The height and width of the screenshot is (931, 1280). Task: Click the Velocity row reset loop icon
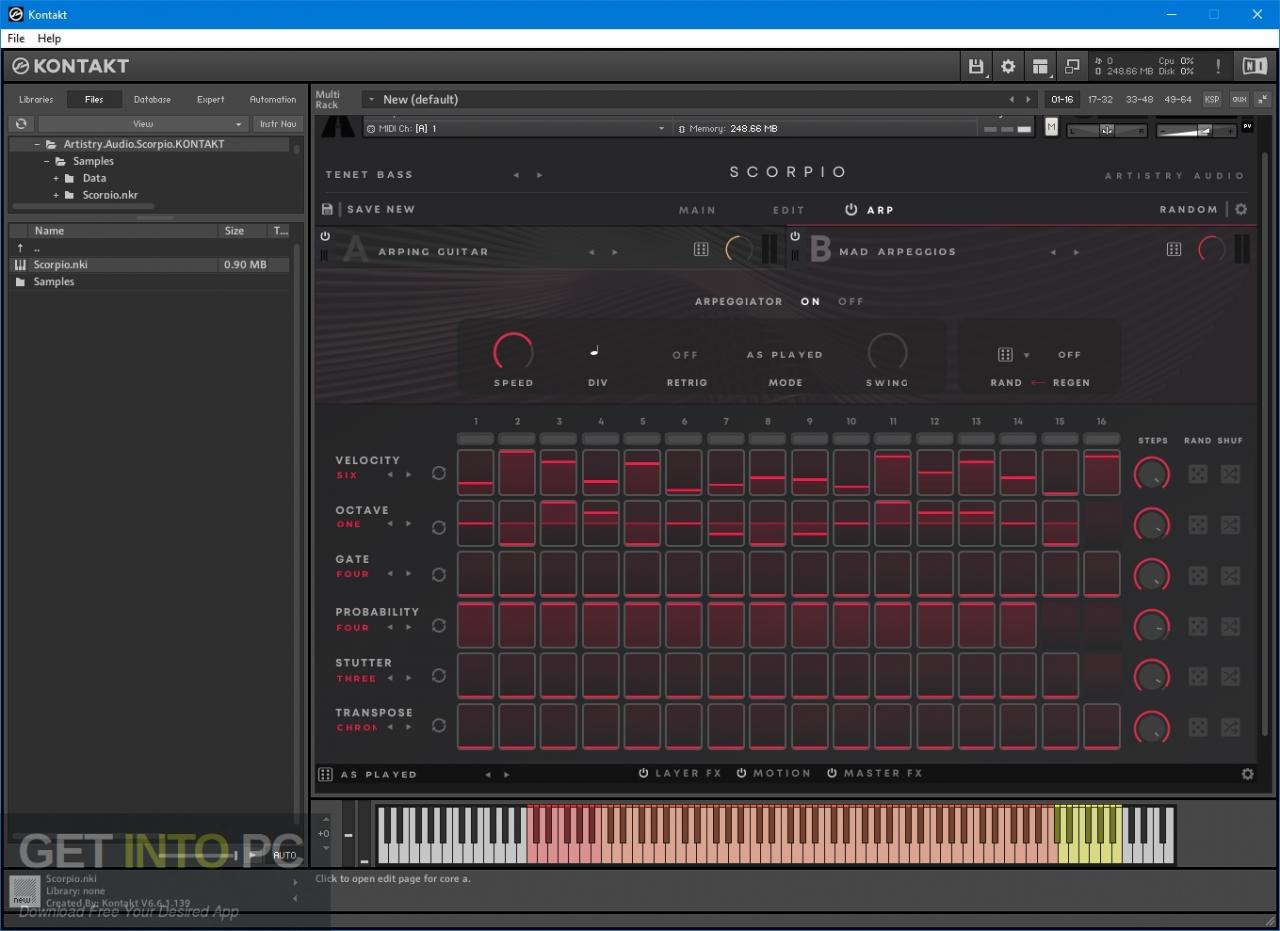pos(438,473)
